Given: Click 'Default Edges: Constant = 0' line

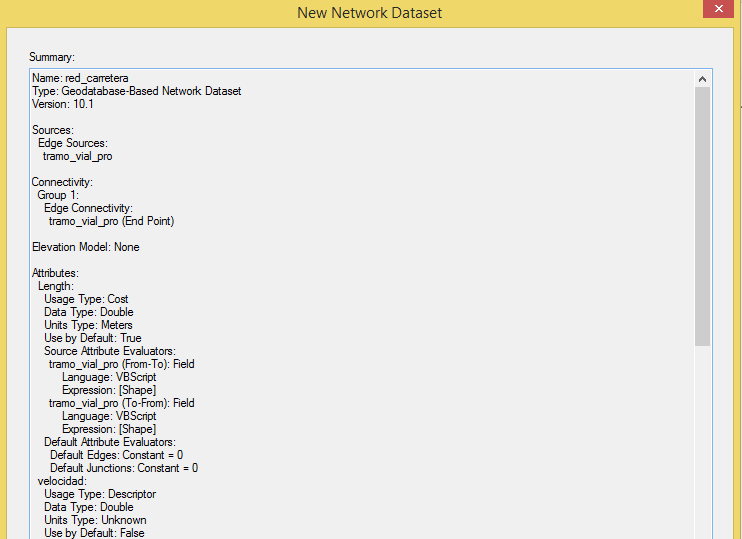Looking at the screenshot, I should coord(116,455).
